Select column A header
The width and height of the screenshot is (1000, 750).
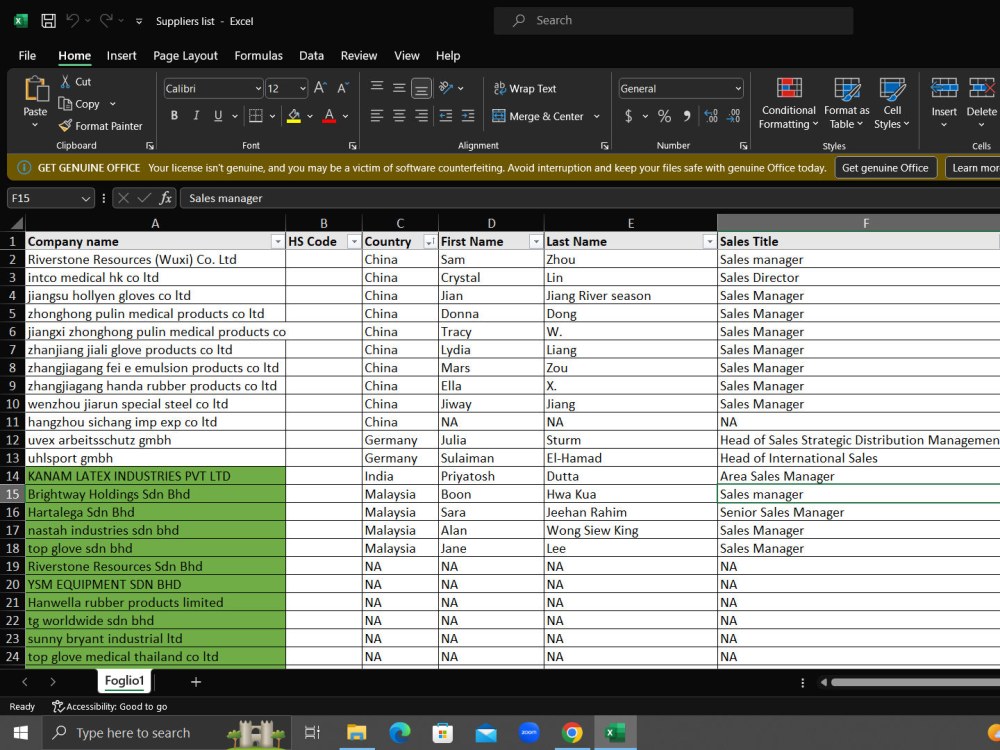[x=155, y=223]
